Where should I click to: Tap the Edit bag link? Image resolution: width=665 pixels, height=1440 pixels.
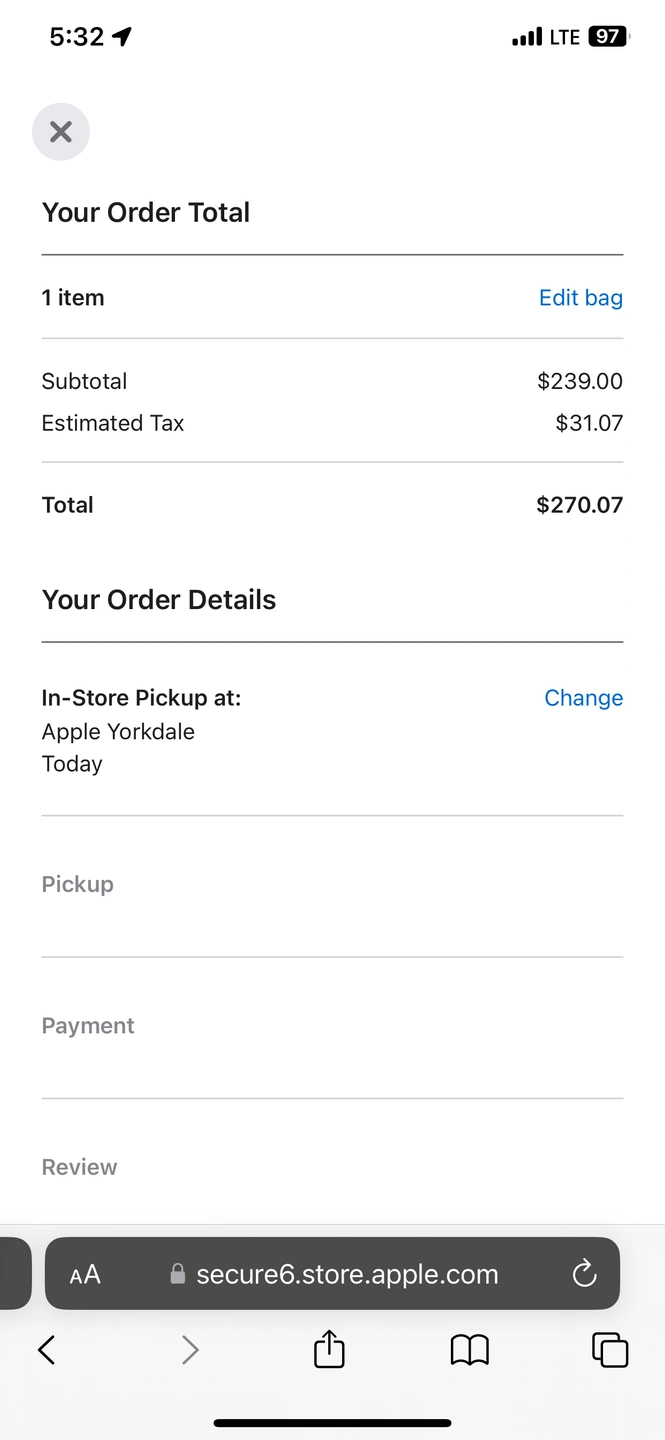(x=580, y=298)
